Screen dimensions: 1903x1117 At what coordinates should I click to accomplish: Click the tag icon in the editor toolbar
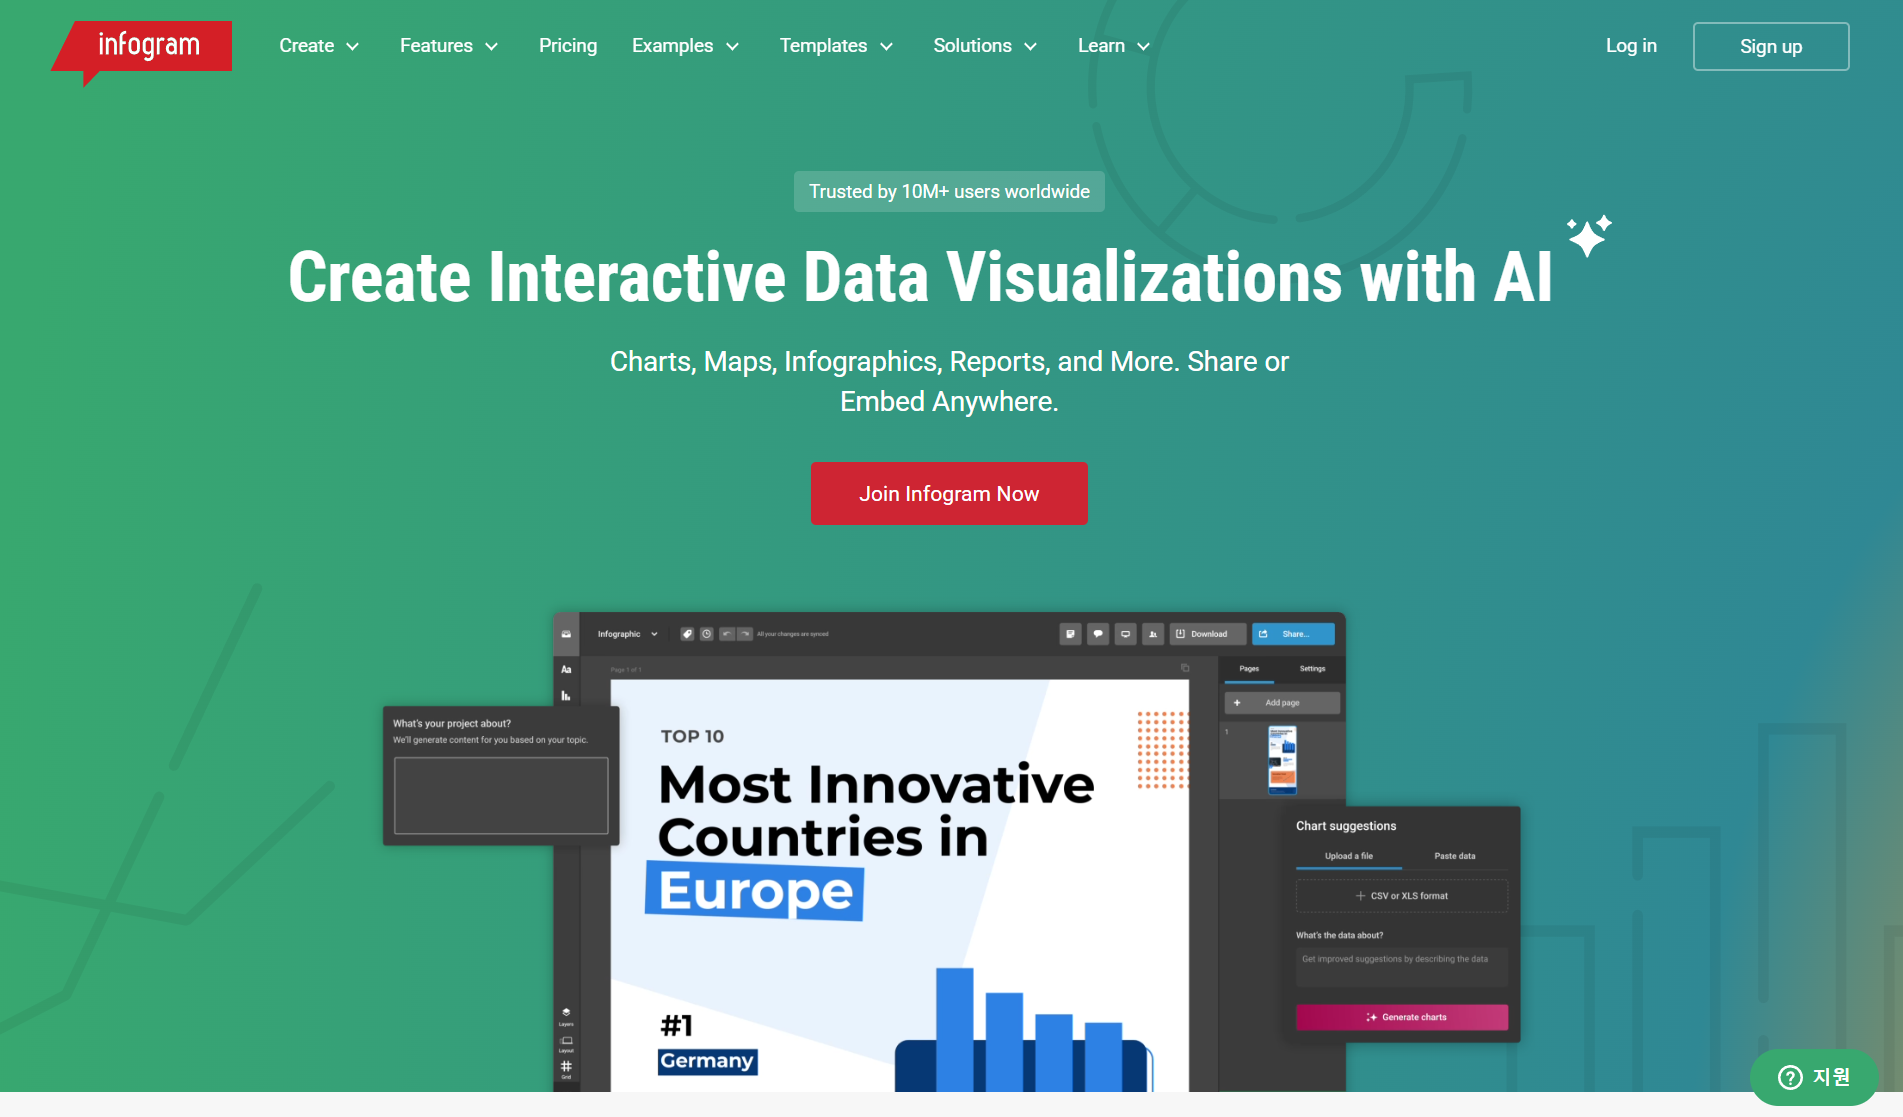click(x=687, y=634)
